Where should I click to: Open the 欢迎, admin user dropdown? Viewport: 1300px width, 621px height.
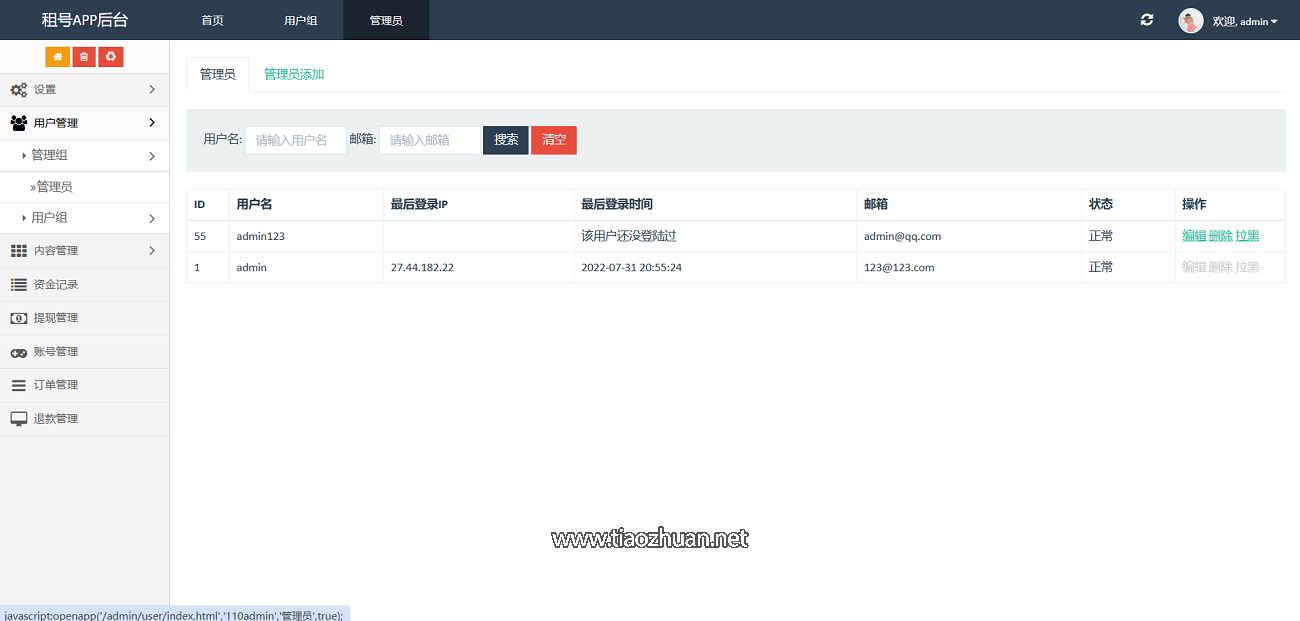pyautogui.click(x=1245, y=21)
